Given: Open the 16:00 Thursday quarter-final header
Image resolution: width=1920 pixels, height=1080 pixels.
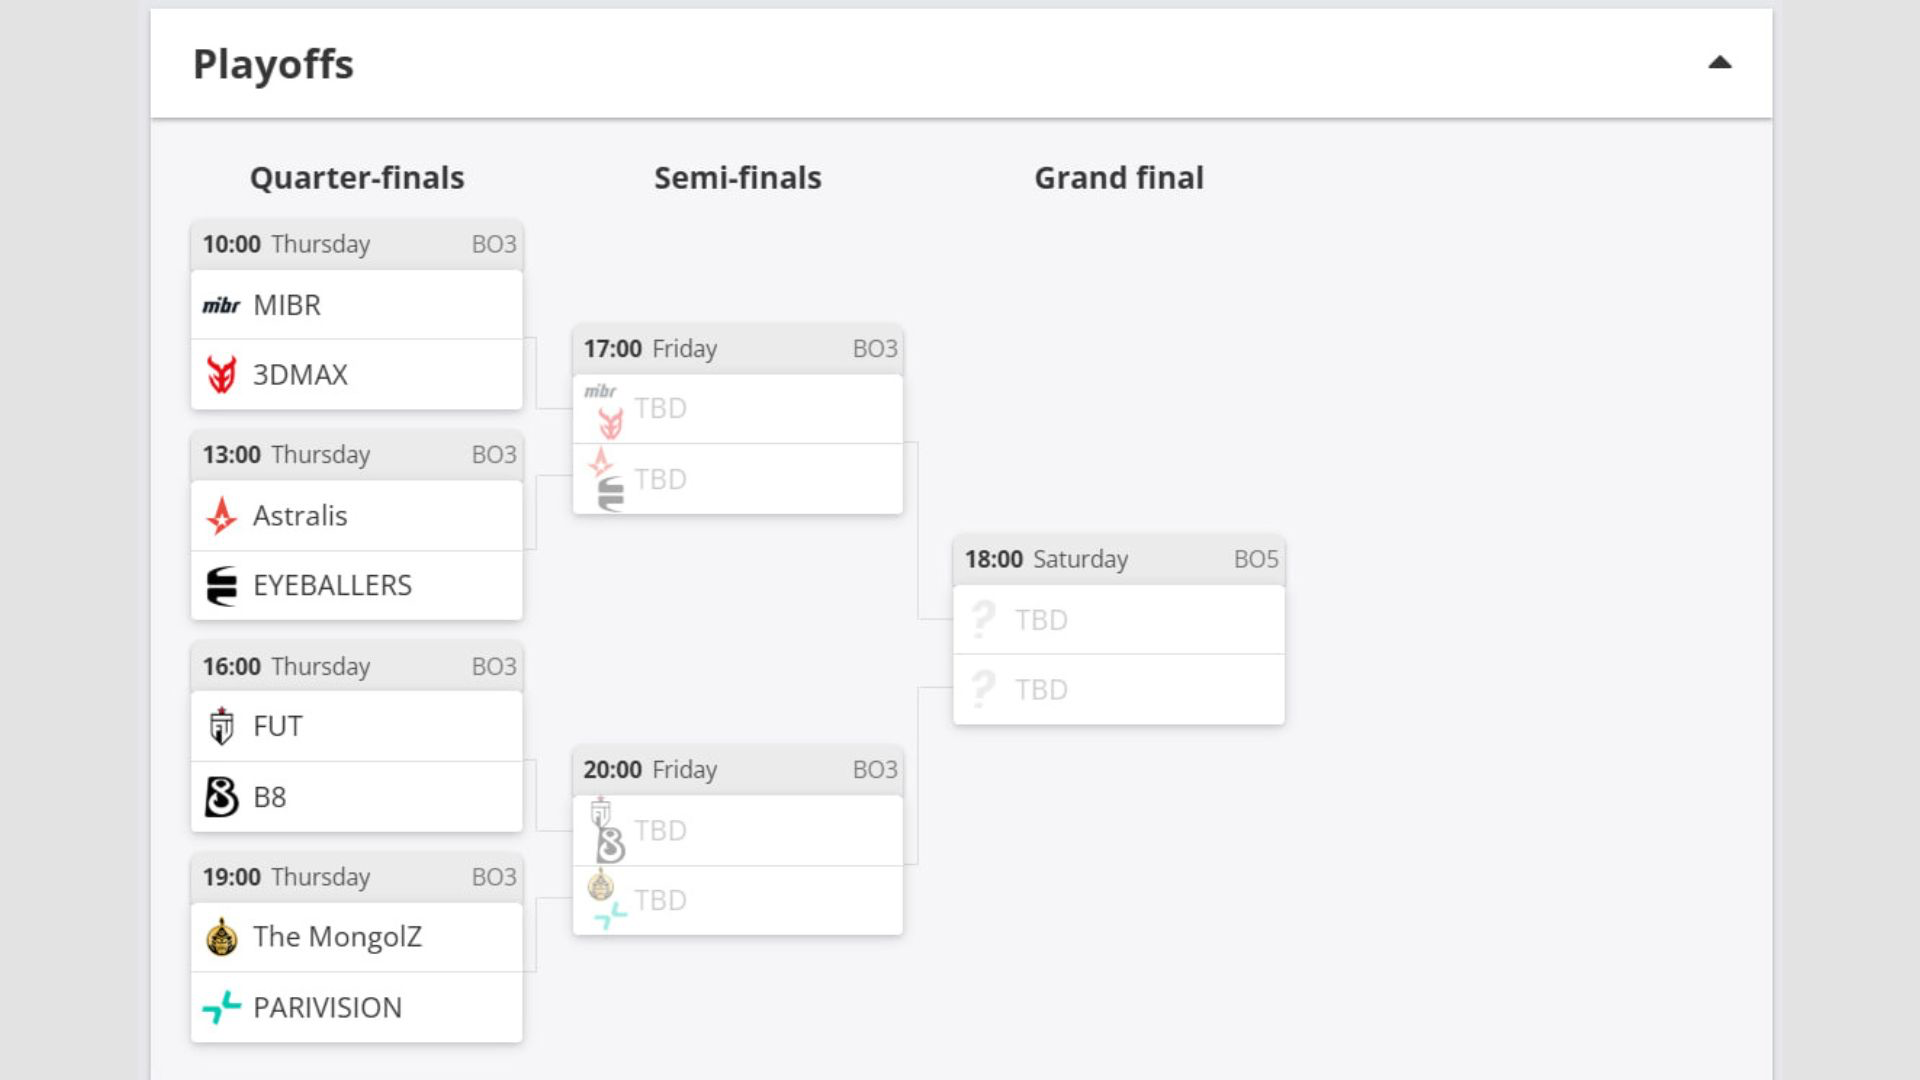Looking at the screenshot, I should coord(357,667).
